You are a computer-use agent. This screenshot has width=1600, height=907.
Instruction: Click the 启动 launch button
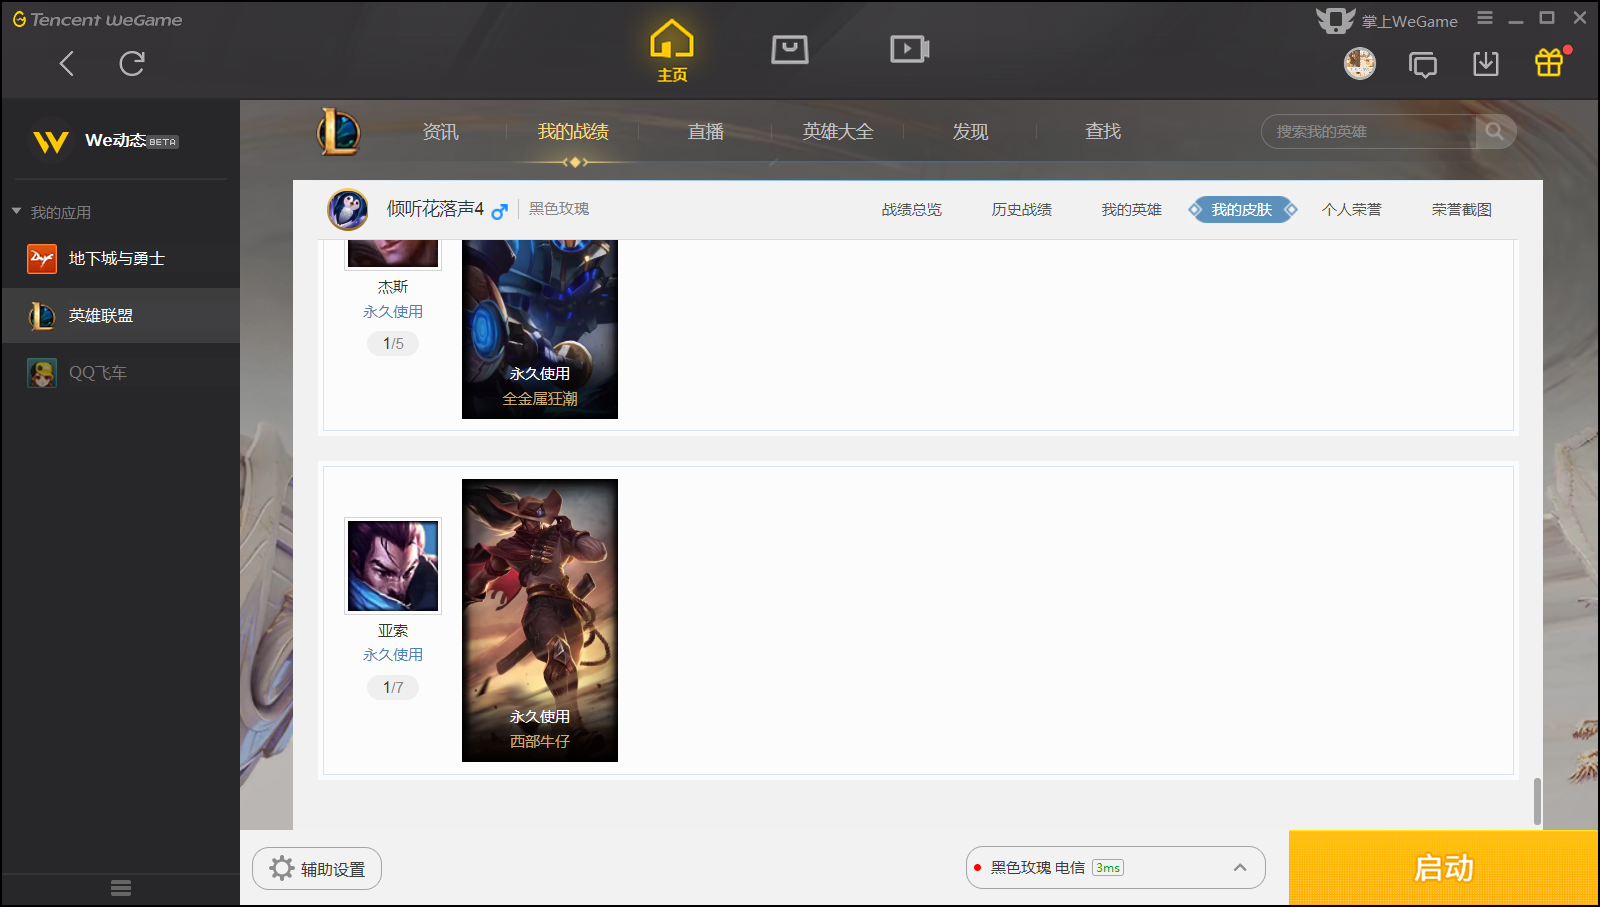coord(1444,868)
